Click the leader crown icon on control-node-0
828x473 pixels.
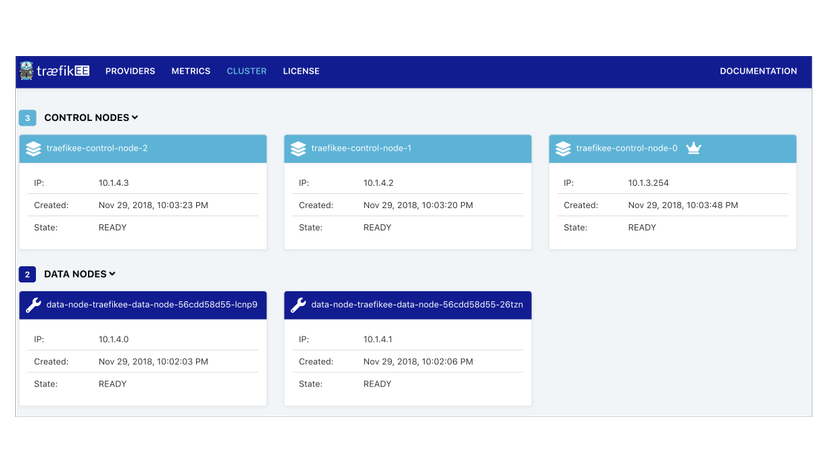(693, 148)
